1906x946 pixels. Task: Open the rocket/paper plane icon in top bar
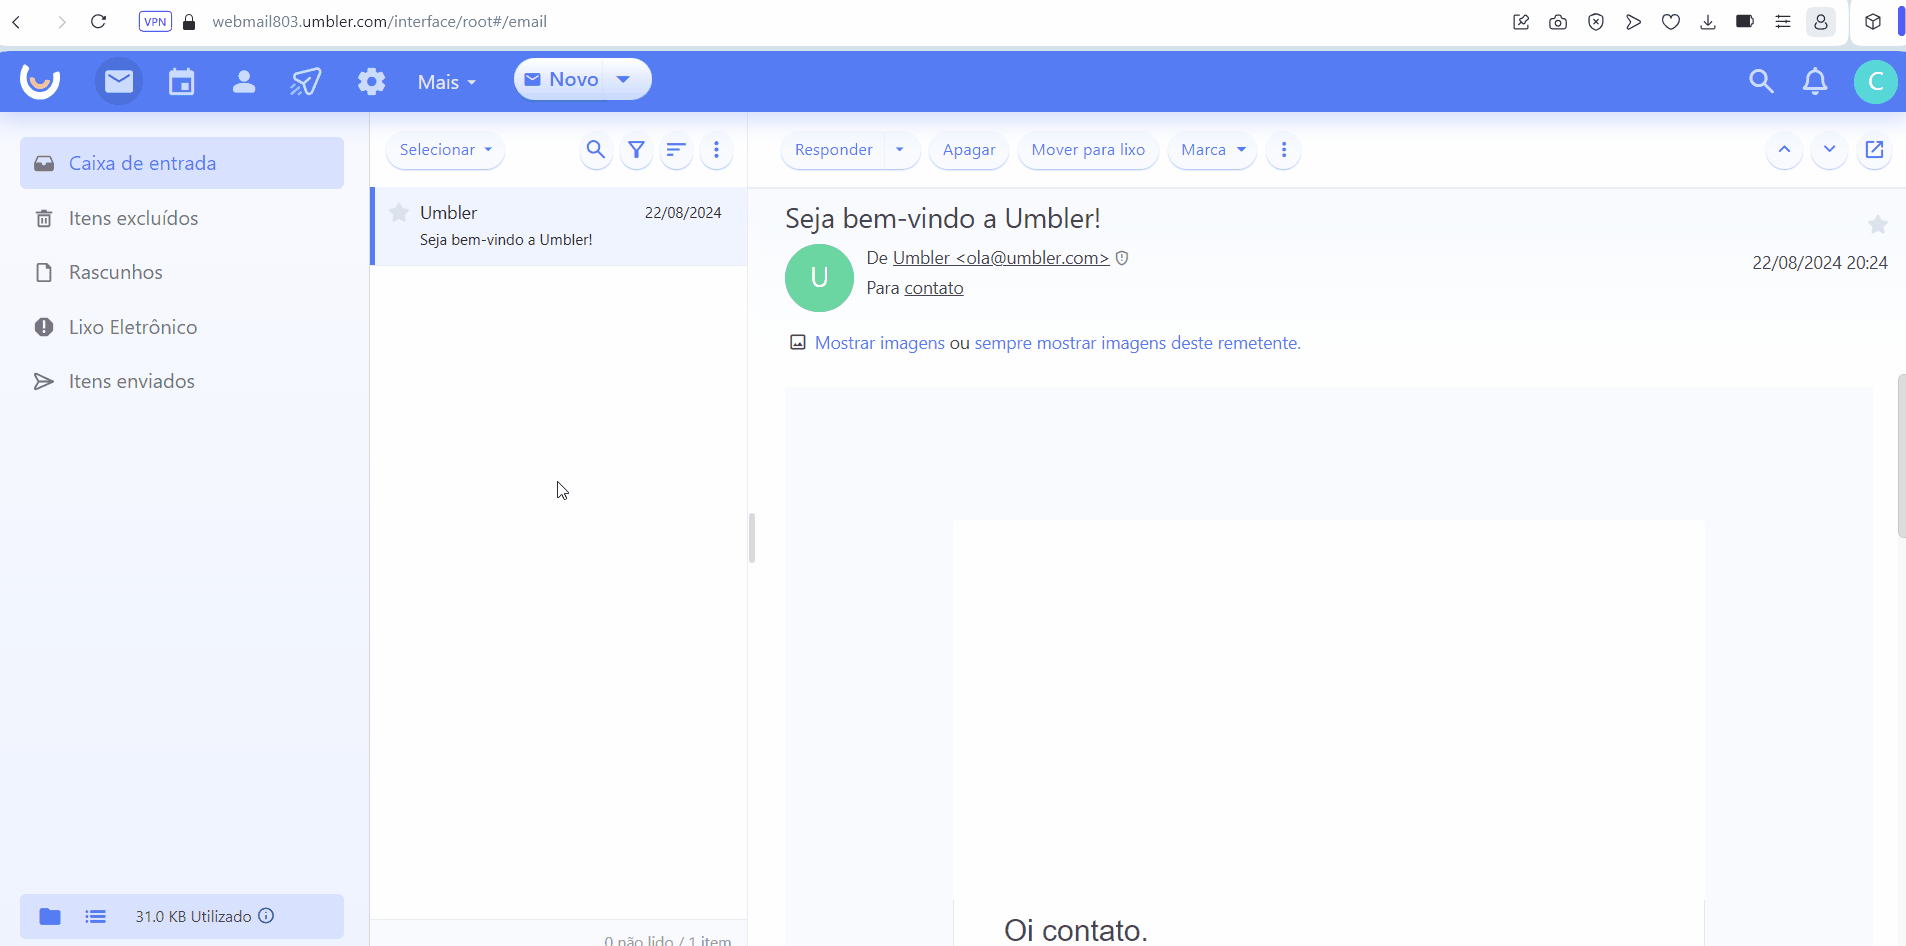306,81
